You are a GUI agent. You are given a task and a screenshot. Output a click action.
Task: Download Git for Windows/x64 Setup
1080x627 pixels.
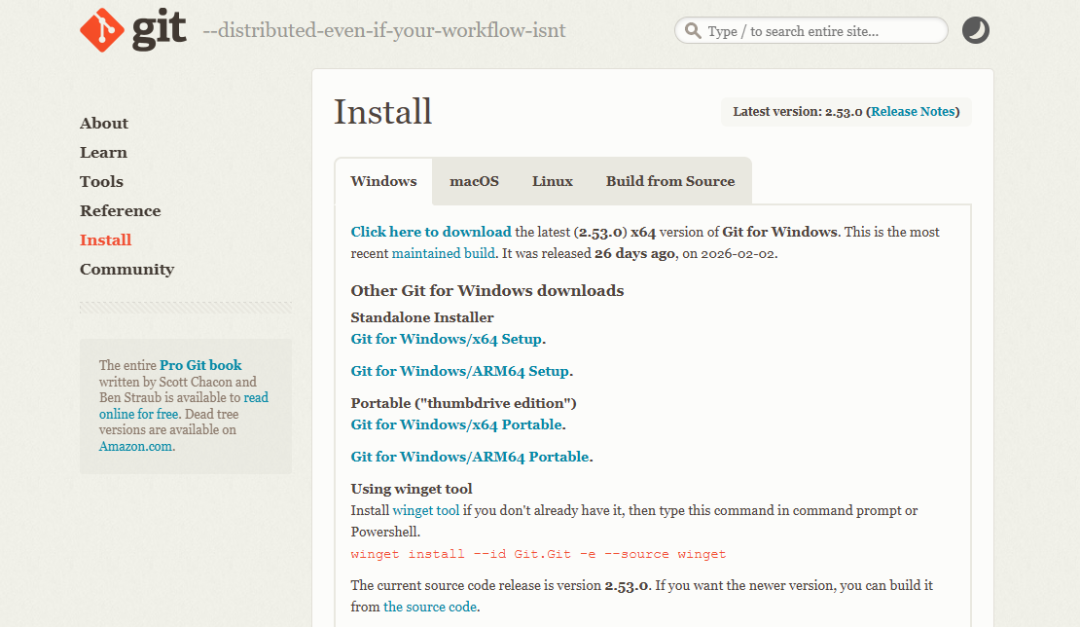click(446, 339)
